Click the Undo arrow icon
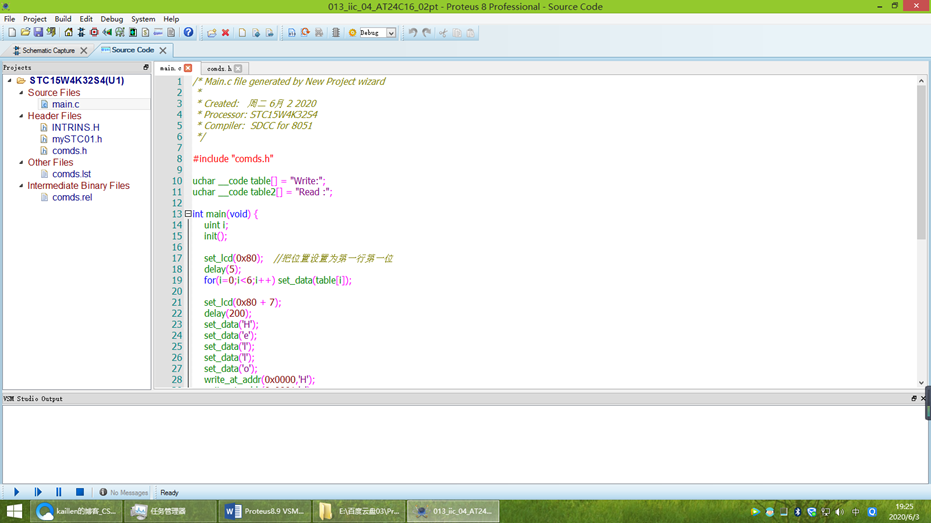Image resolution: width=931 pixels, height=524 pixels. [413, 33]
